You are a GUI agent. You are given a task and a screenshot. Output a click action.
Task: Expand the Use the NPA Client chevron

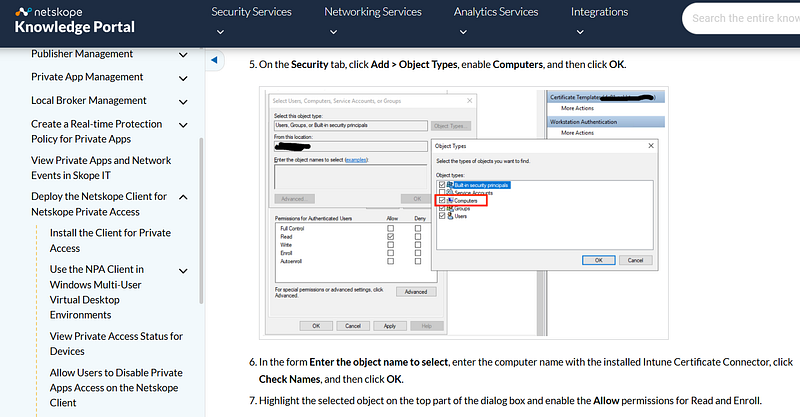click(183, 271)
